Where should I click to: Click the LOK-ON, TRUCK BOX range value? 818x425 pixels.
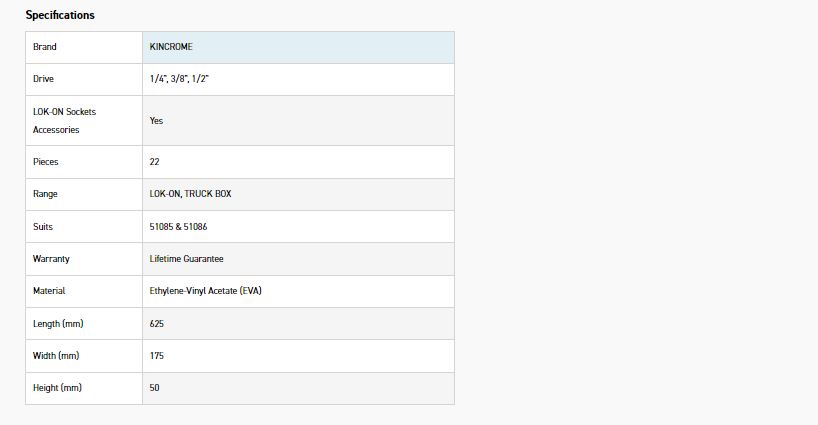(x=191, y=194)
